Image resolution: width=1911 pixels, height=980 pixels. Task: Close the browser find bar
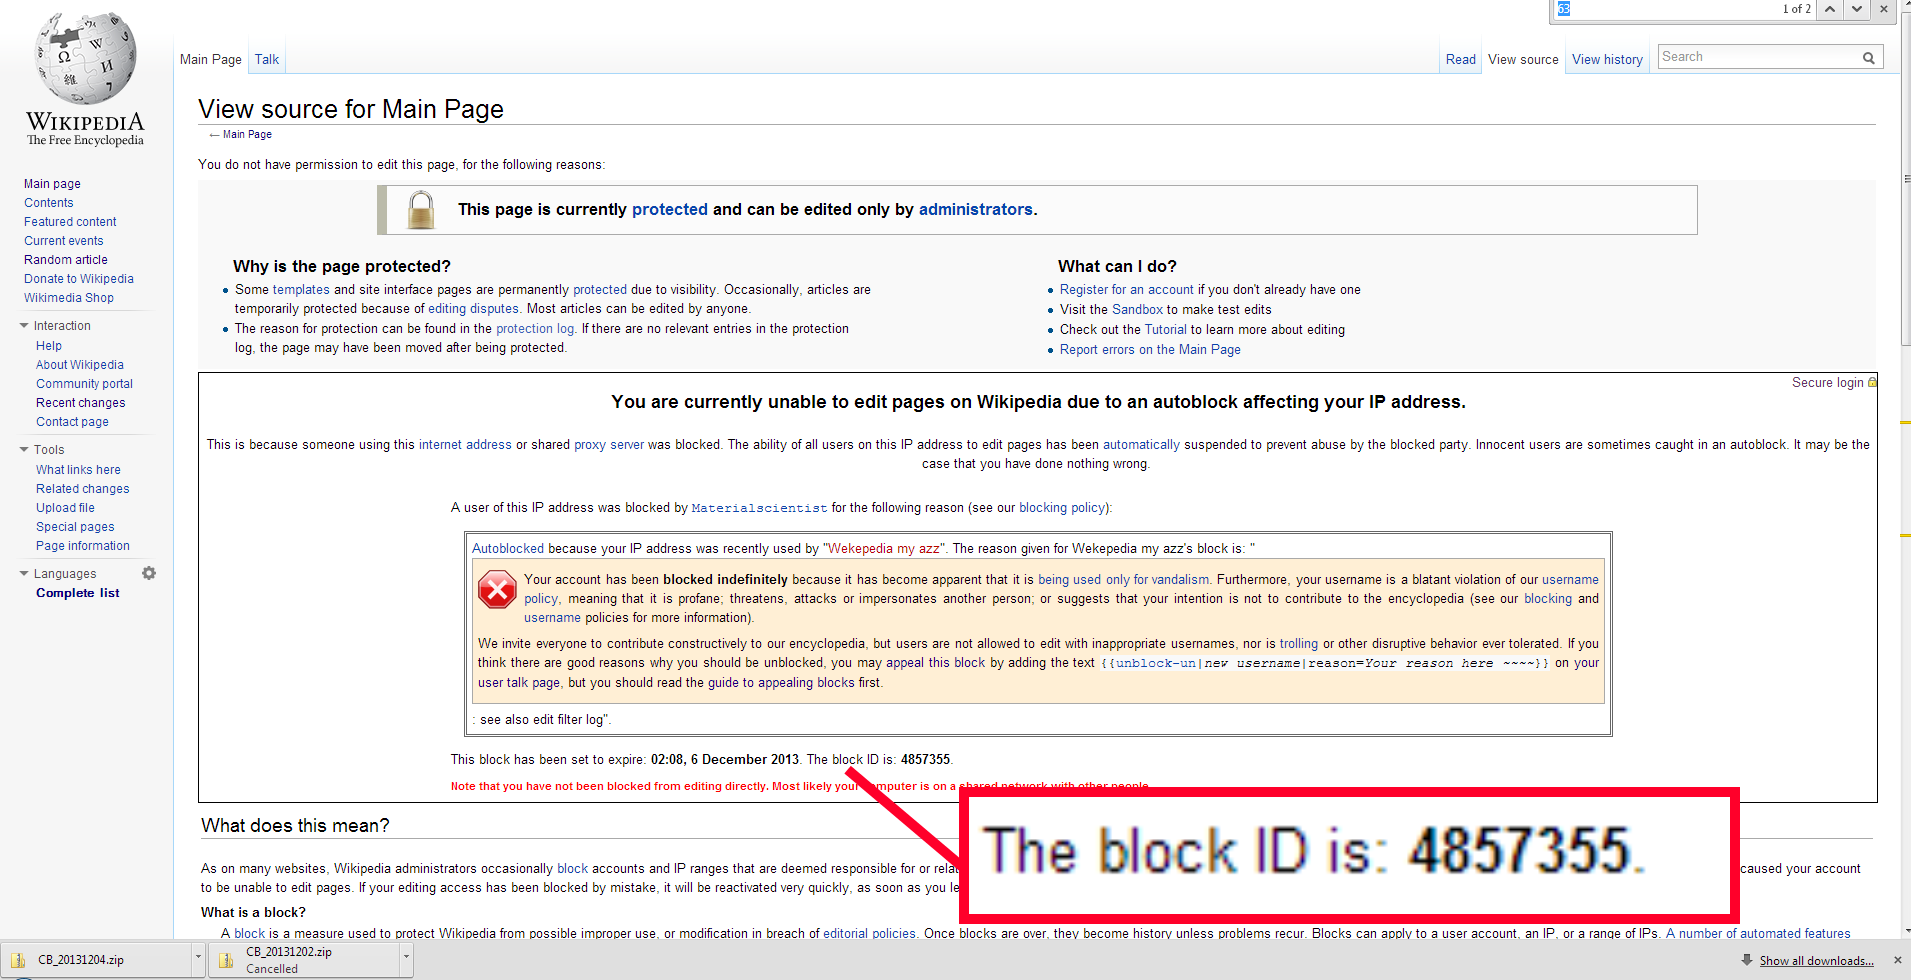pos(1884,9)
